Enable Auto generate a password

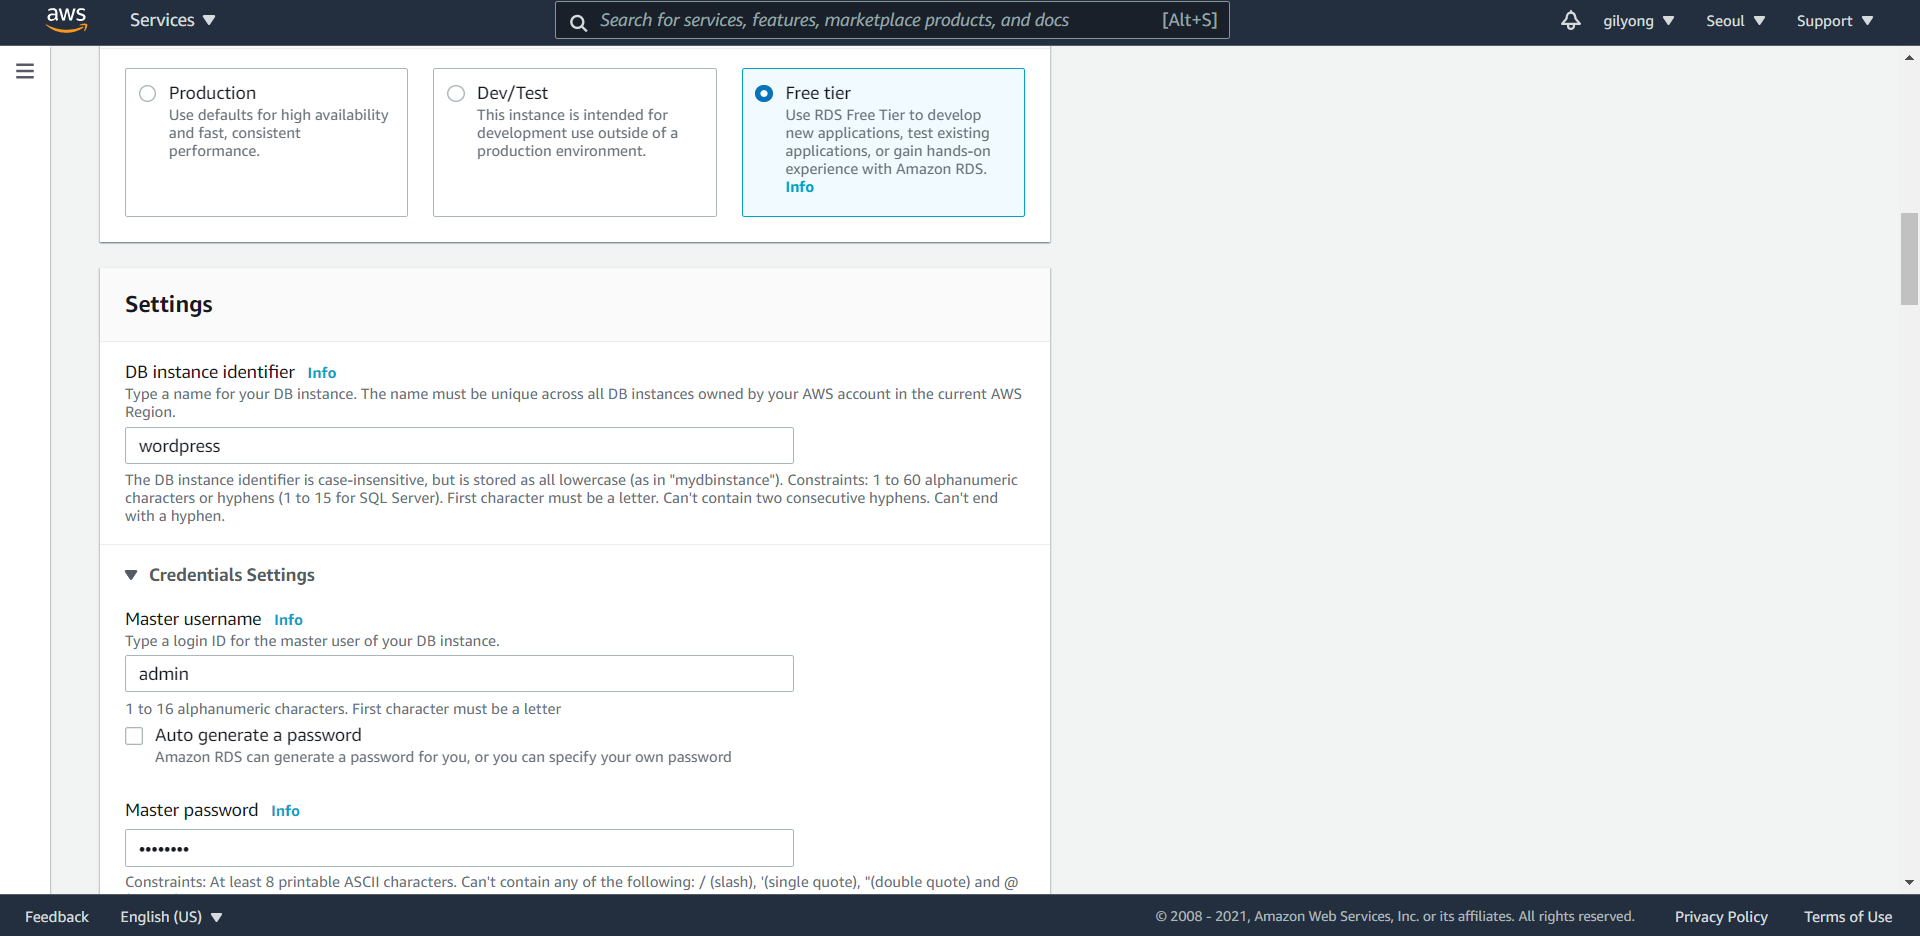[x=134, y=736]
